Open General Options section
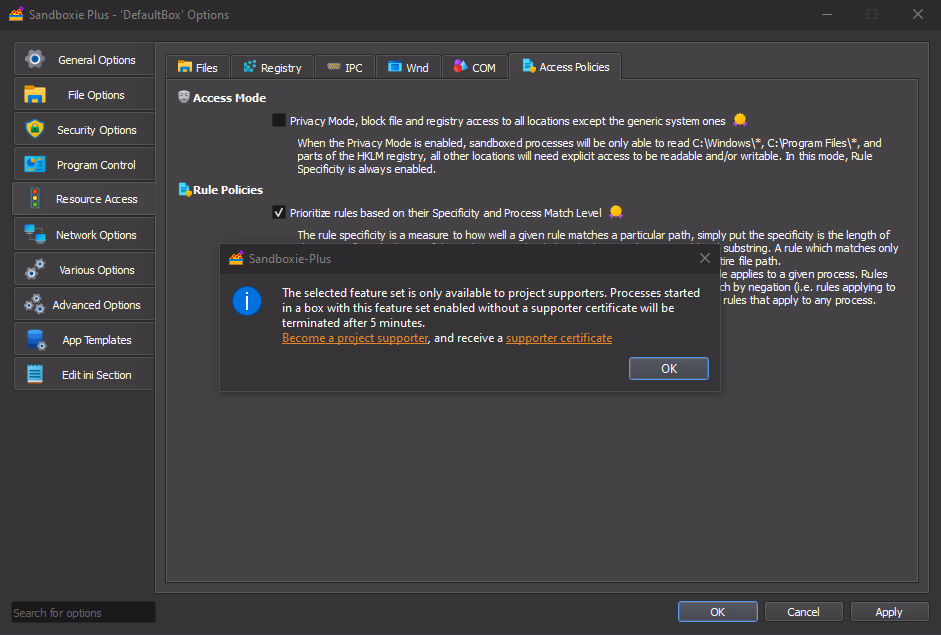Image resolution: width=941 pixels, height=635 pixels. click(85, 59)
